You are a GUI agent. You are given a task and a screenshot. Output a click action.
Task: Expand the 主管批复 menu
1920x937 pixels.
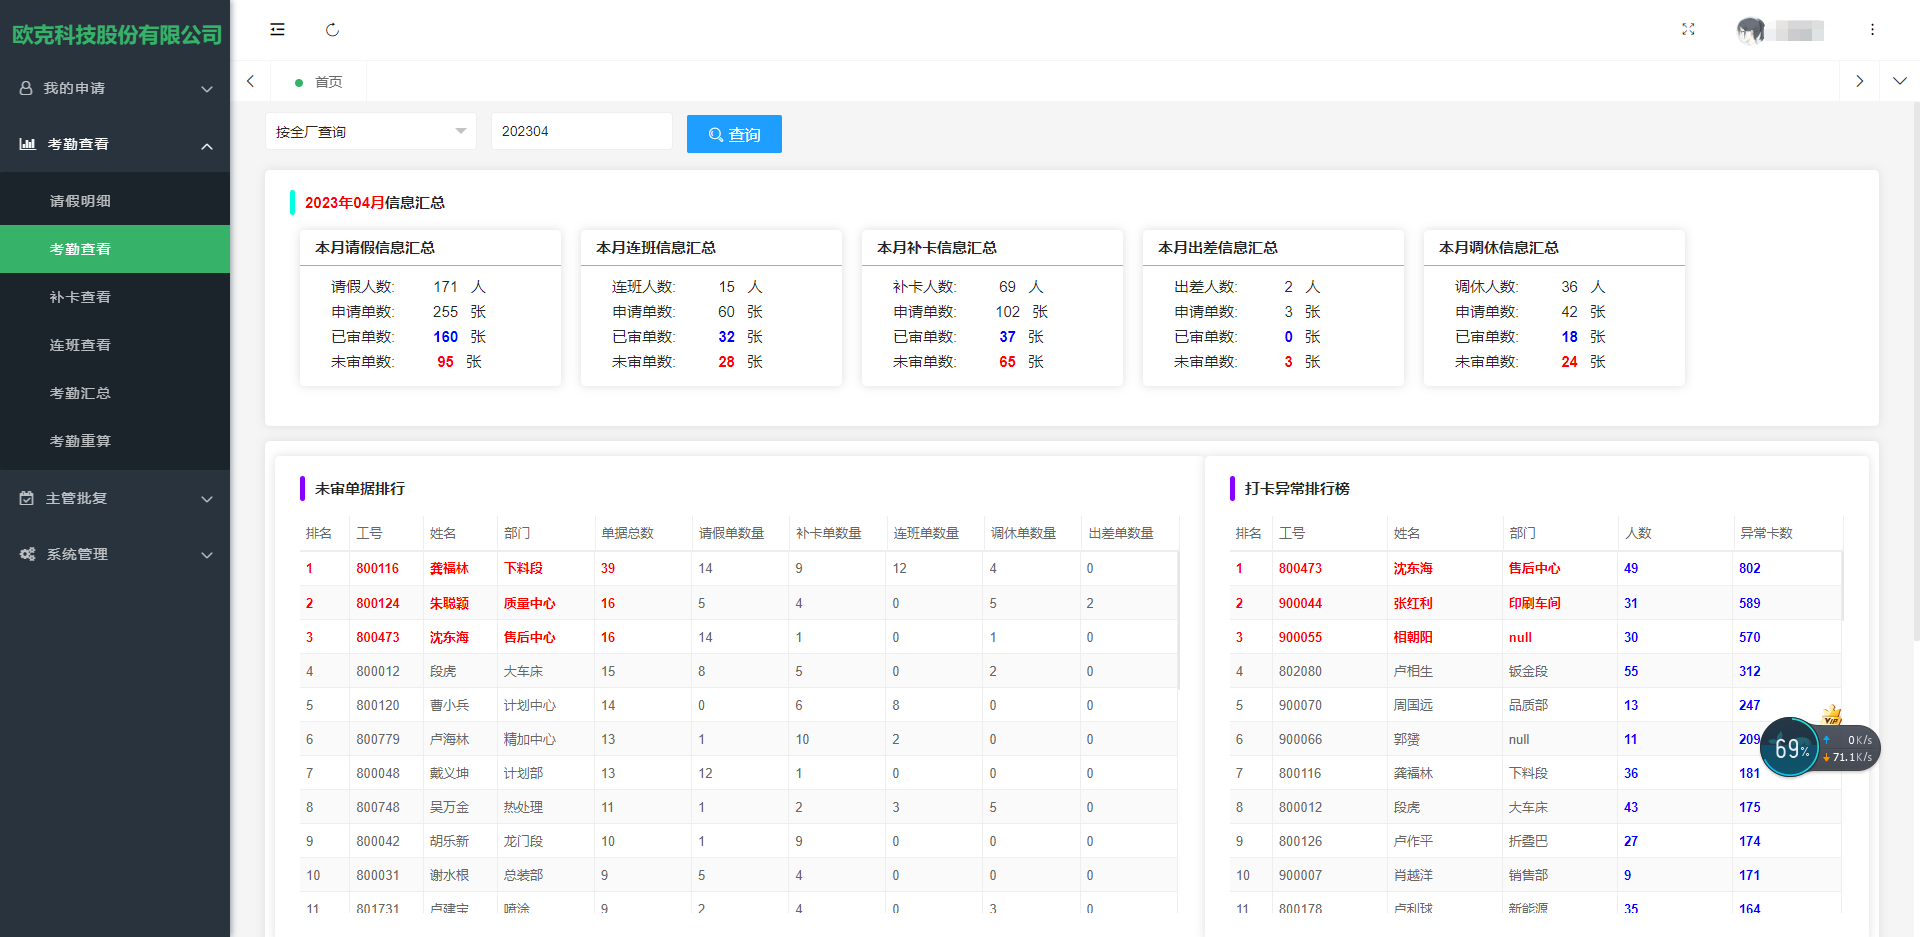point(115,498)
